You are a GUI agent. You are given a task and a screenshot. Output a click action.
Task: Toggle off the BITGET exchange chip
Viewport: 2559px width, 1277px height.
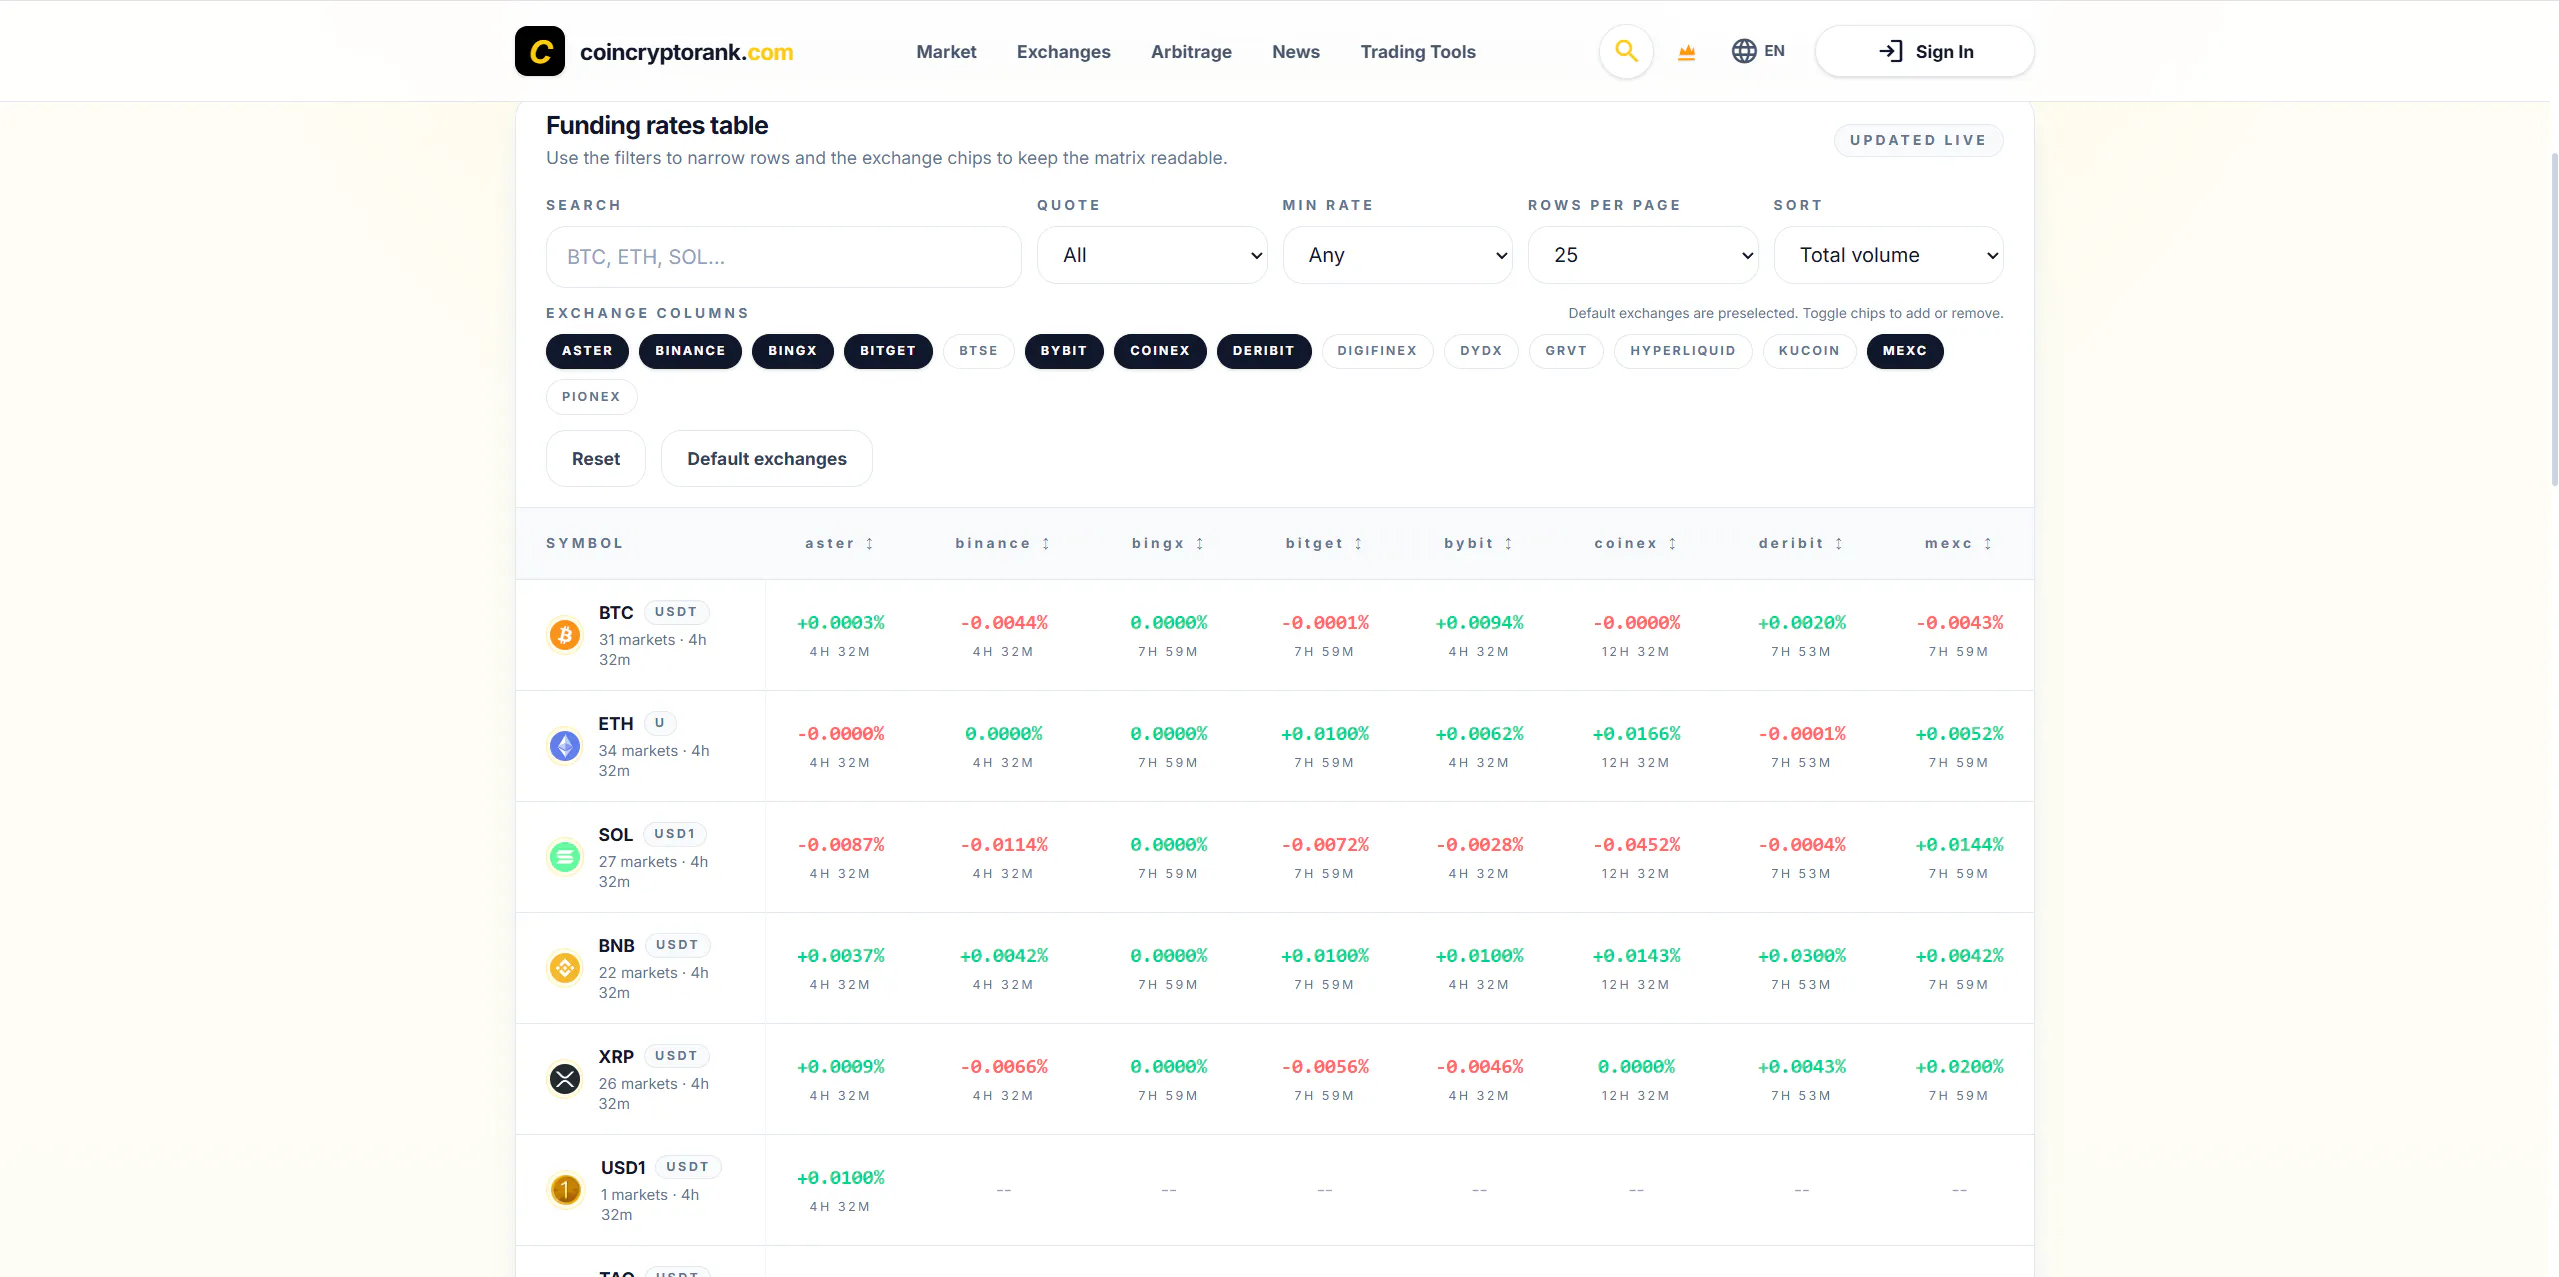pyautogui.click(x=888, y=351)
